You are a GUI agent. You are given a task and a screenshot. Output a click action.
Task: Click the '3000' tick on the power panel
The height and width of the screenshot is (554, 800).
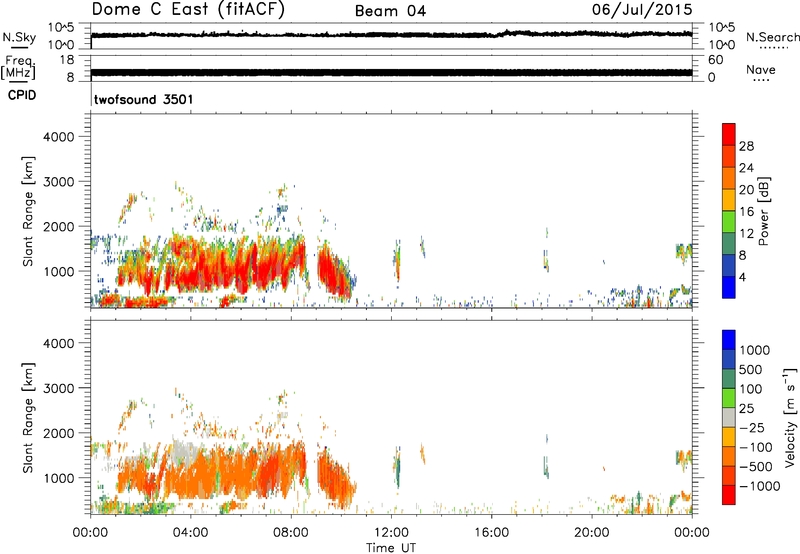pos(59,182)
